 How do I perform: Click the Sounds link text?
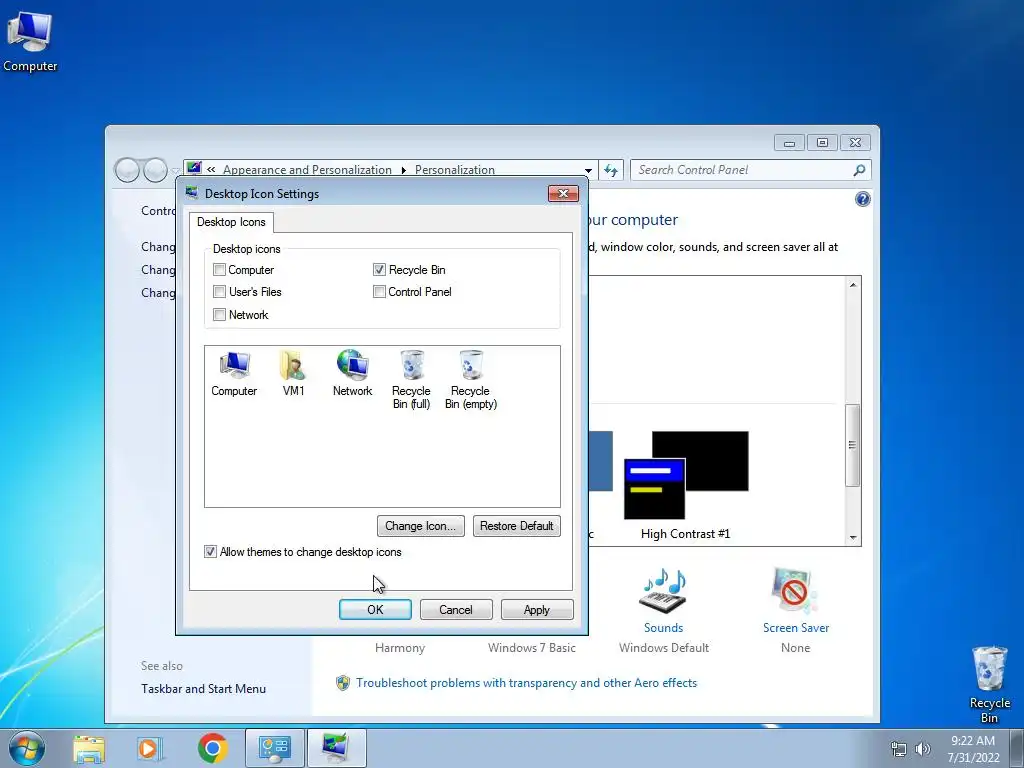[x=664, y=628]
